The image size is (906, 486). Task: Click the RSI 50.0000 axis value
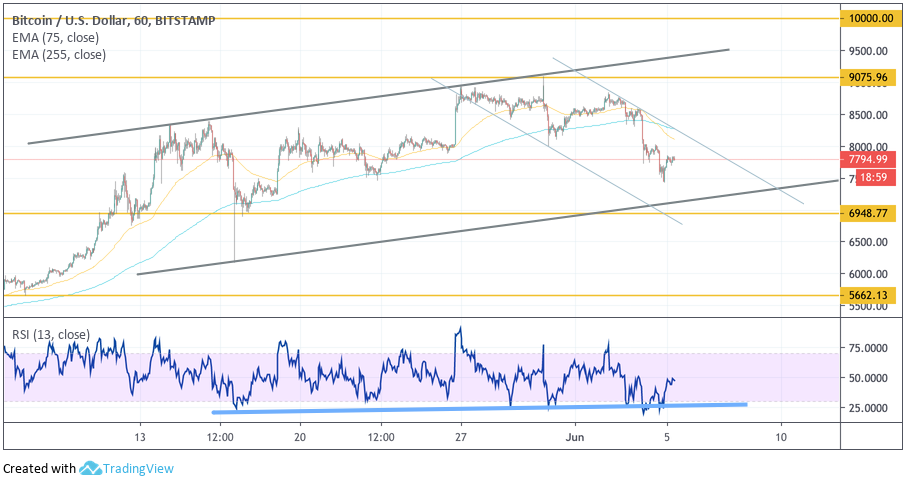tap(868, 378)
